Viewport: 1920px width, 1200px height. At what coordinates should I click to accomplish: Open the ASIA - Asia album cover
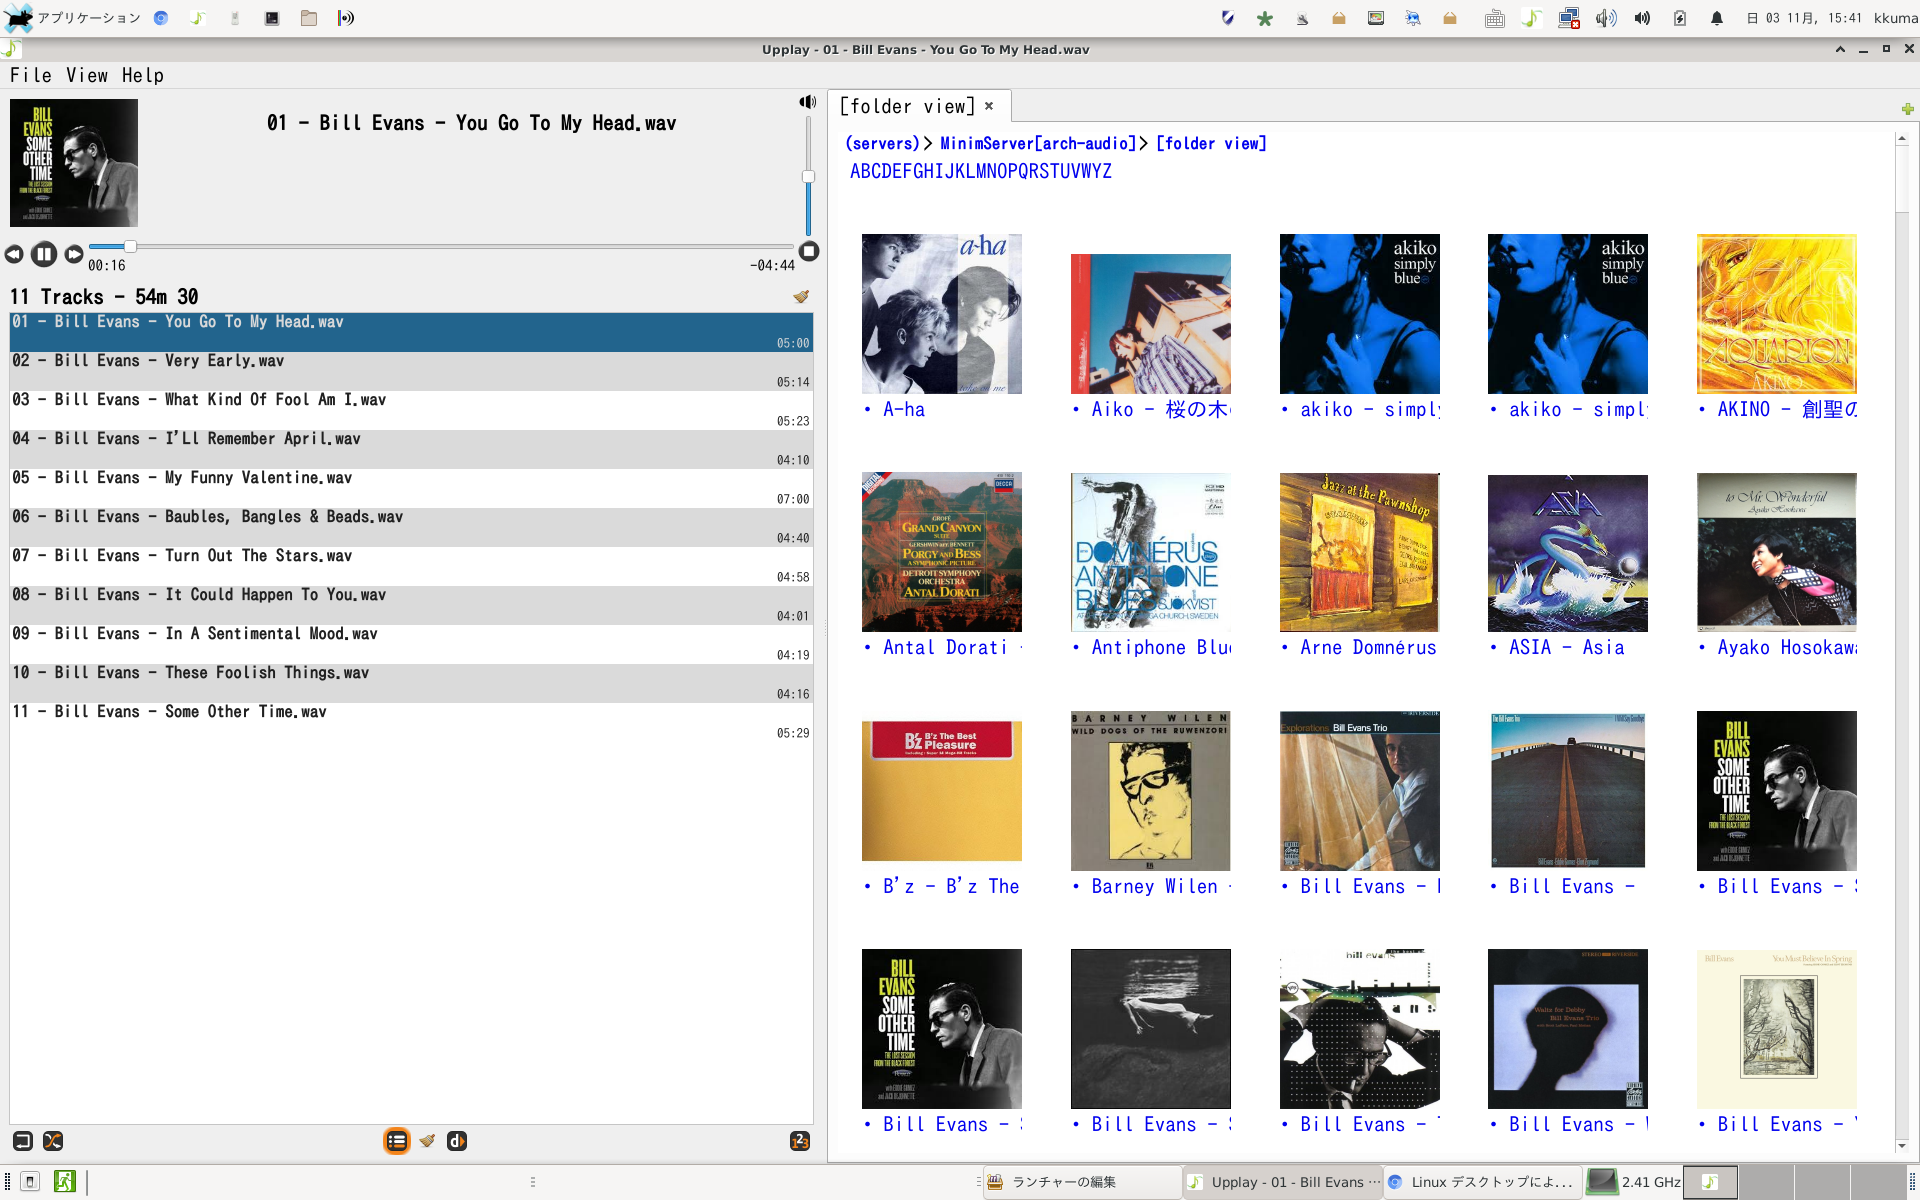(x=1568, y=553)
